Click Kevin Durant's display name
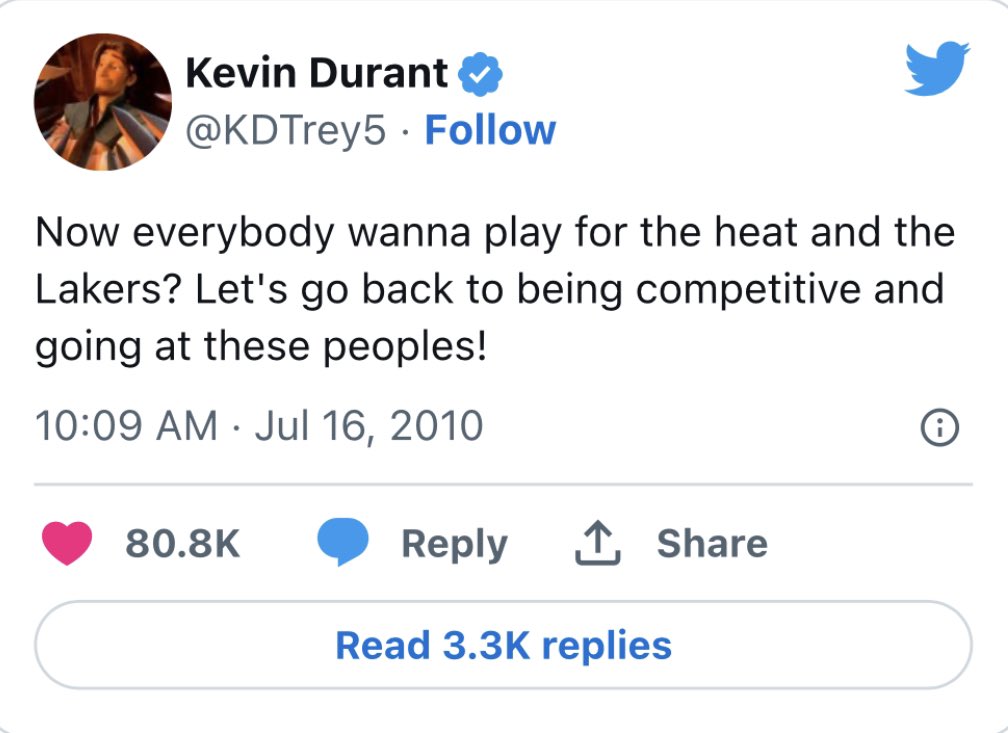 [315, 71]
